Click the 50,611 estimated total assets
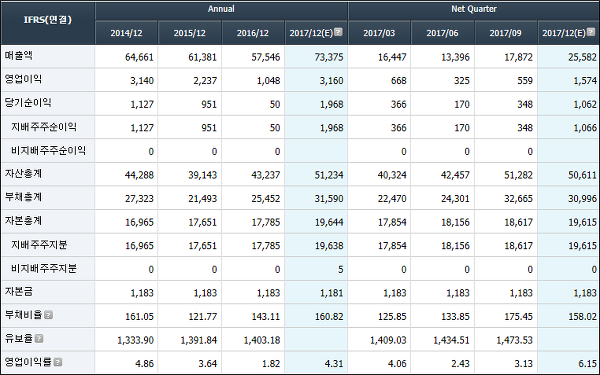600x375 pixels. tap(582, 175)
